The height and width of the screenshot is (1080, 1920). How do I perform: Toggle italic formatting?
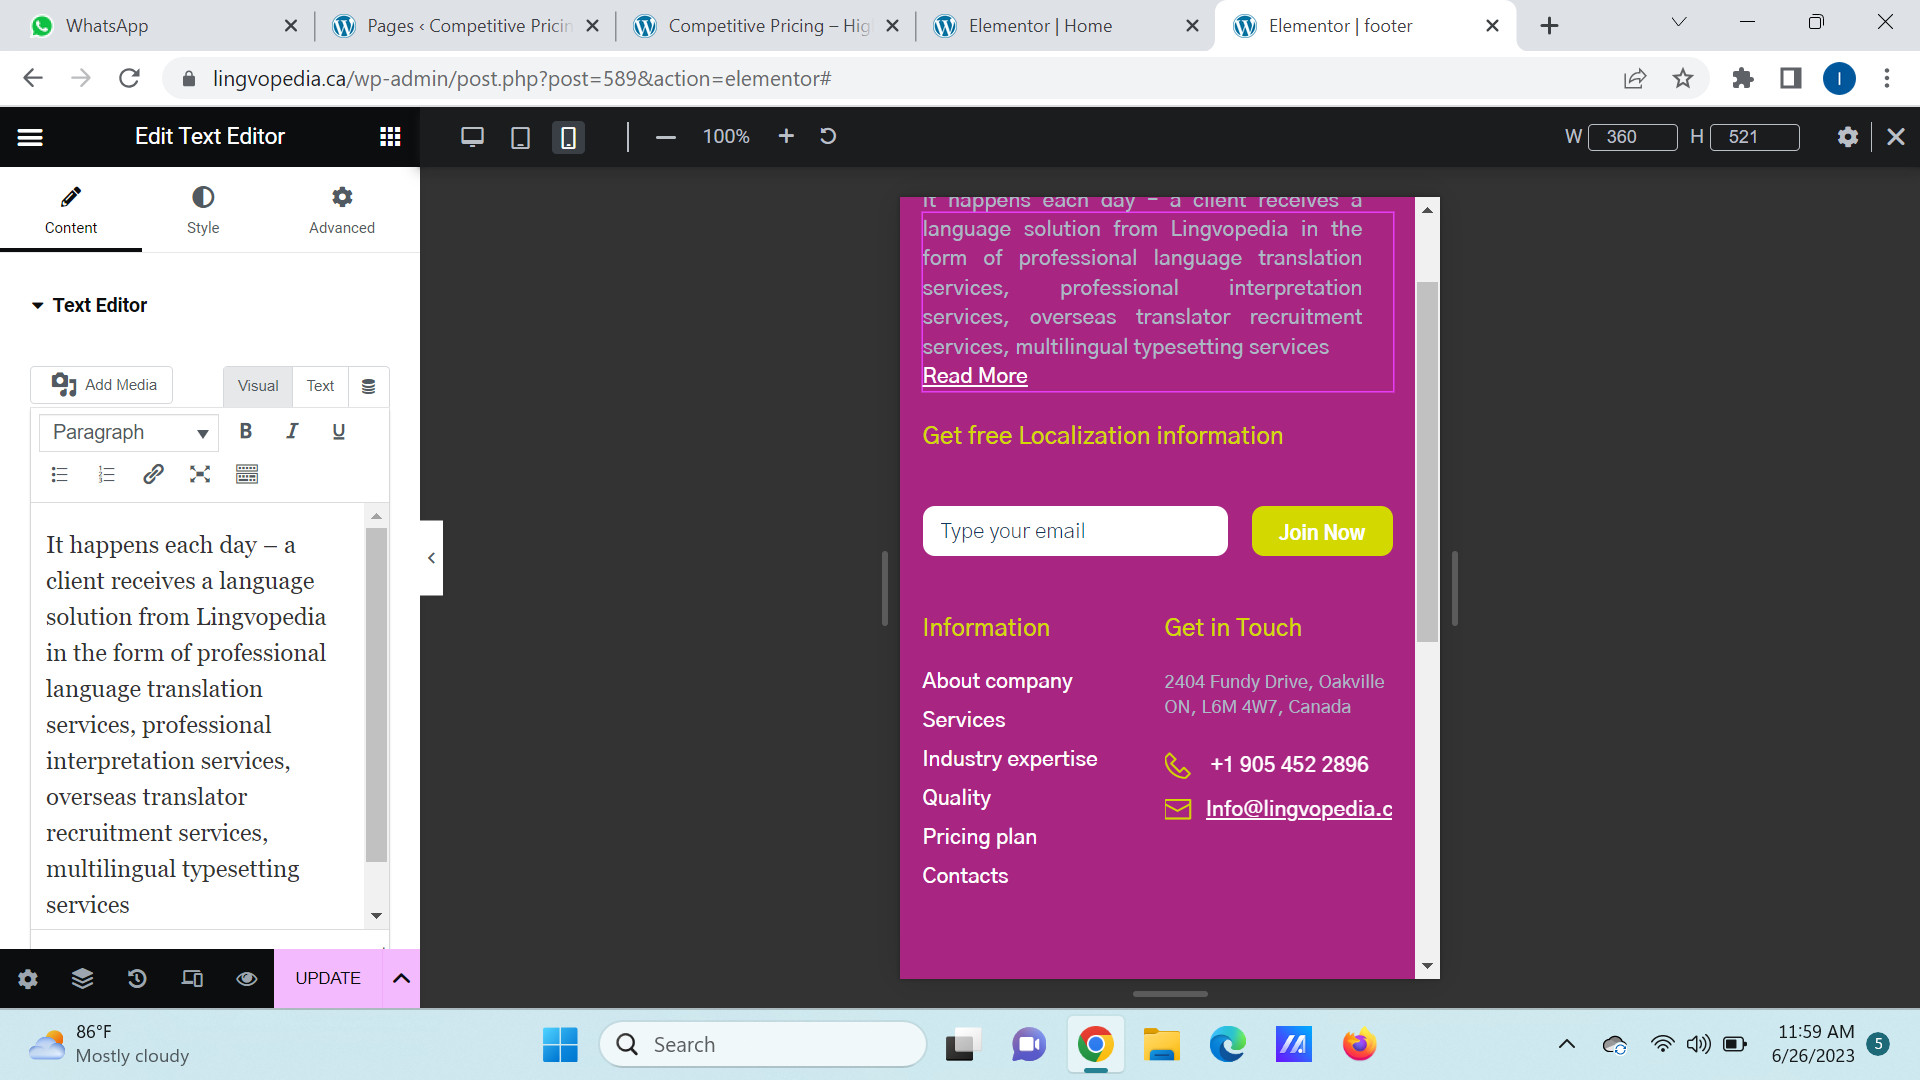(x=292, y=431)
